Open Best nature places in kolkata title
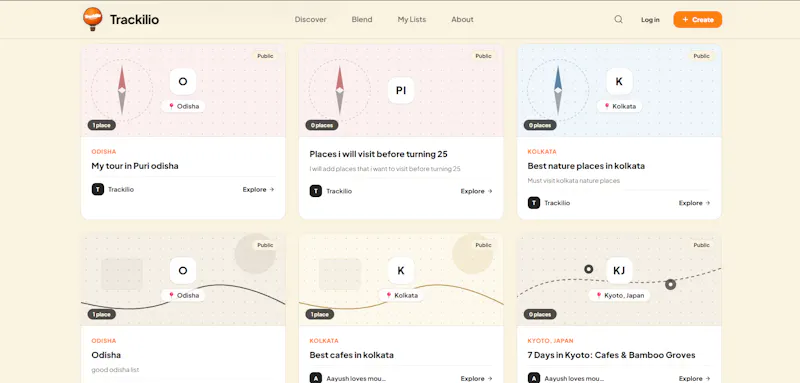Viewport: 800px width, 383px height. (586, 166)
